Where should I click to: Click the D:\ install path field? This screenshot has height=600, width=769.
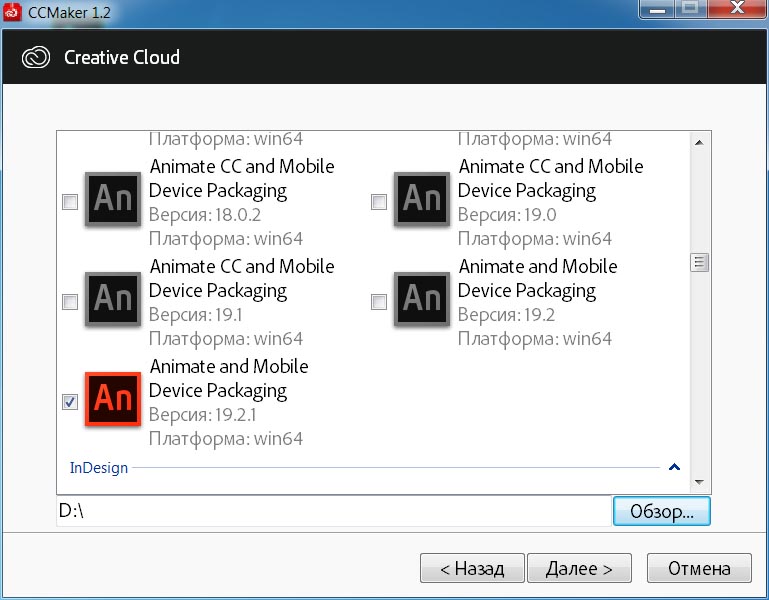coord(334,511)
